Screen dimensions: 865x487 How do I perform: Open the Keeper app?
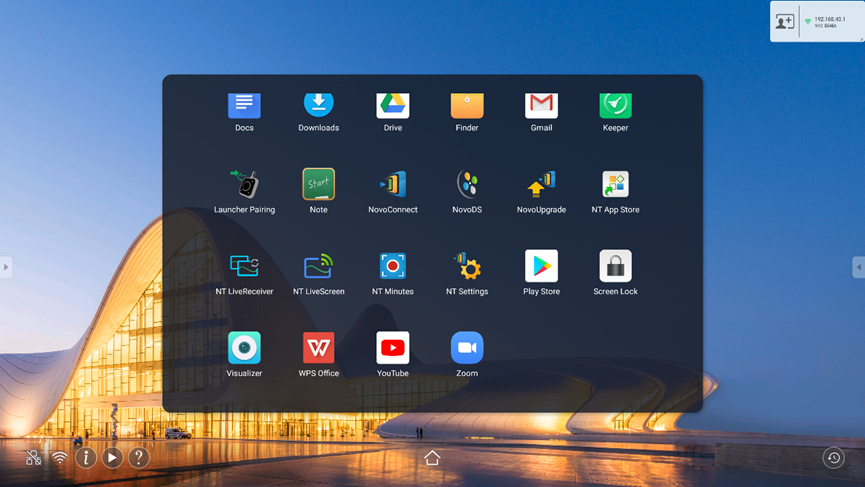pyautogui.click(x=616, y=105)
